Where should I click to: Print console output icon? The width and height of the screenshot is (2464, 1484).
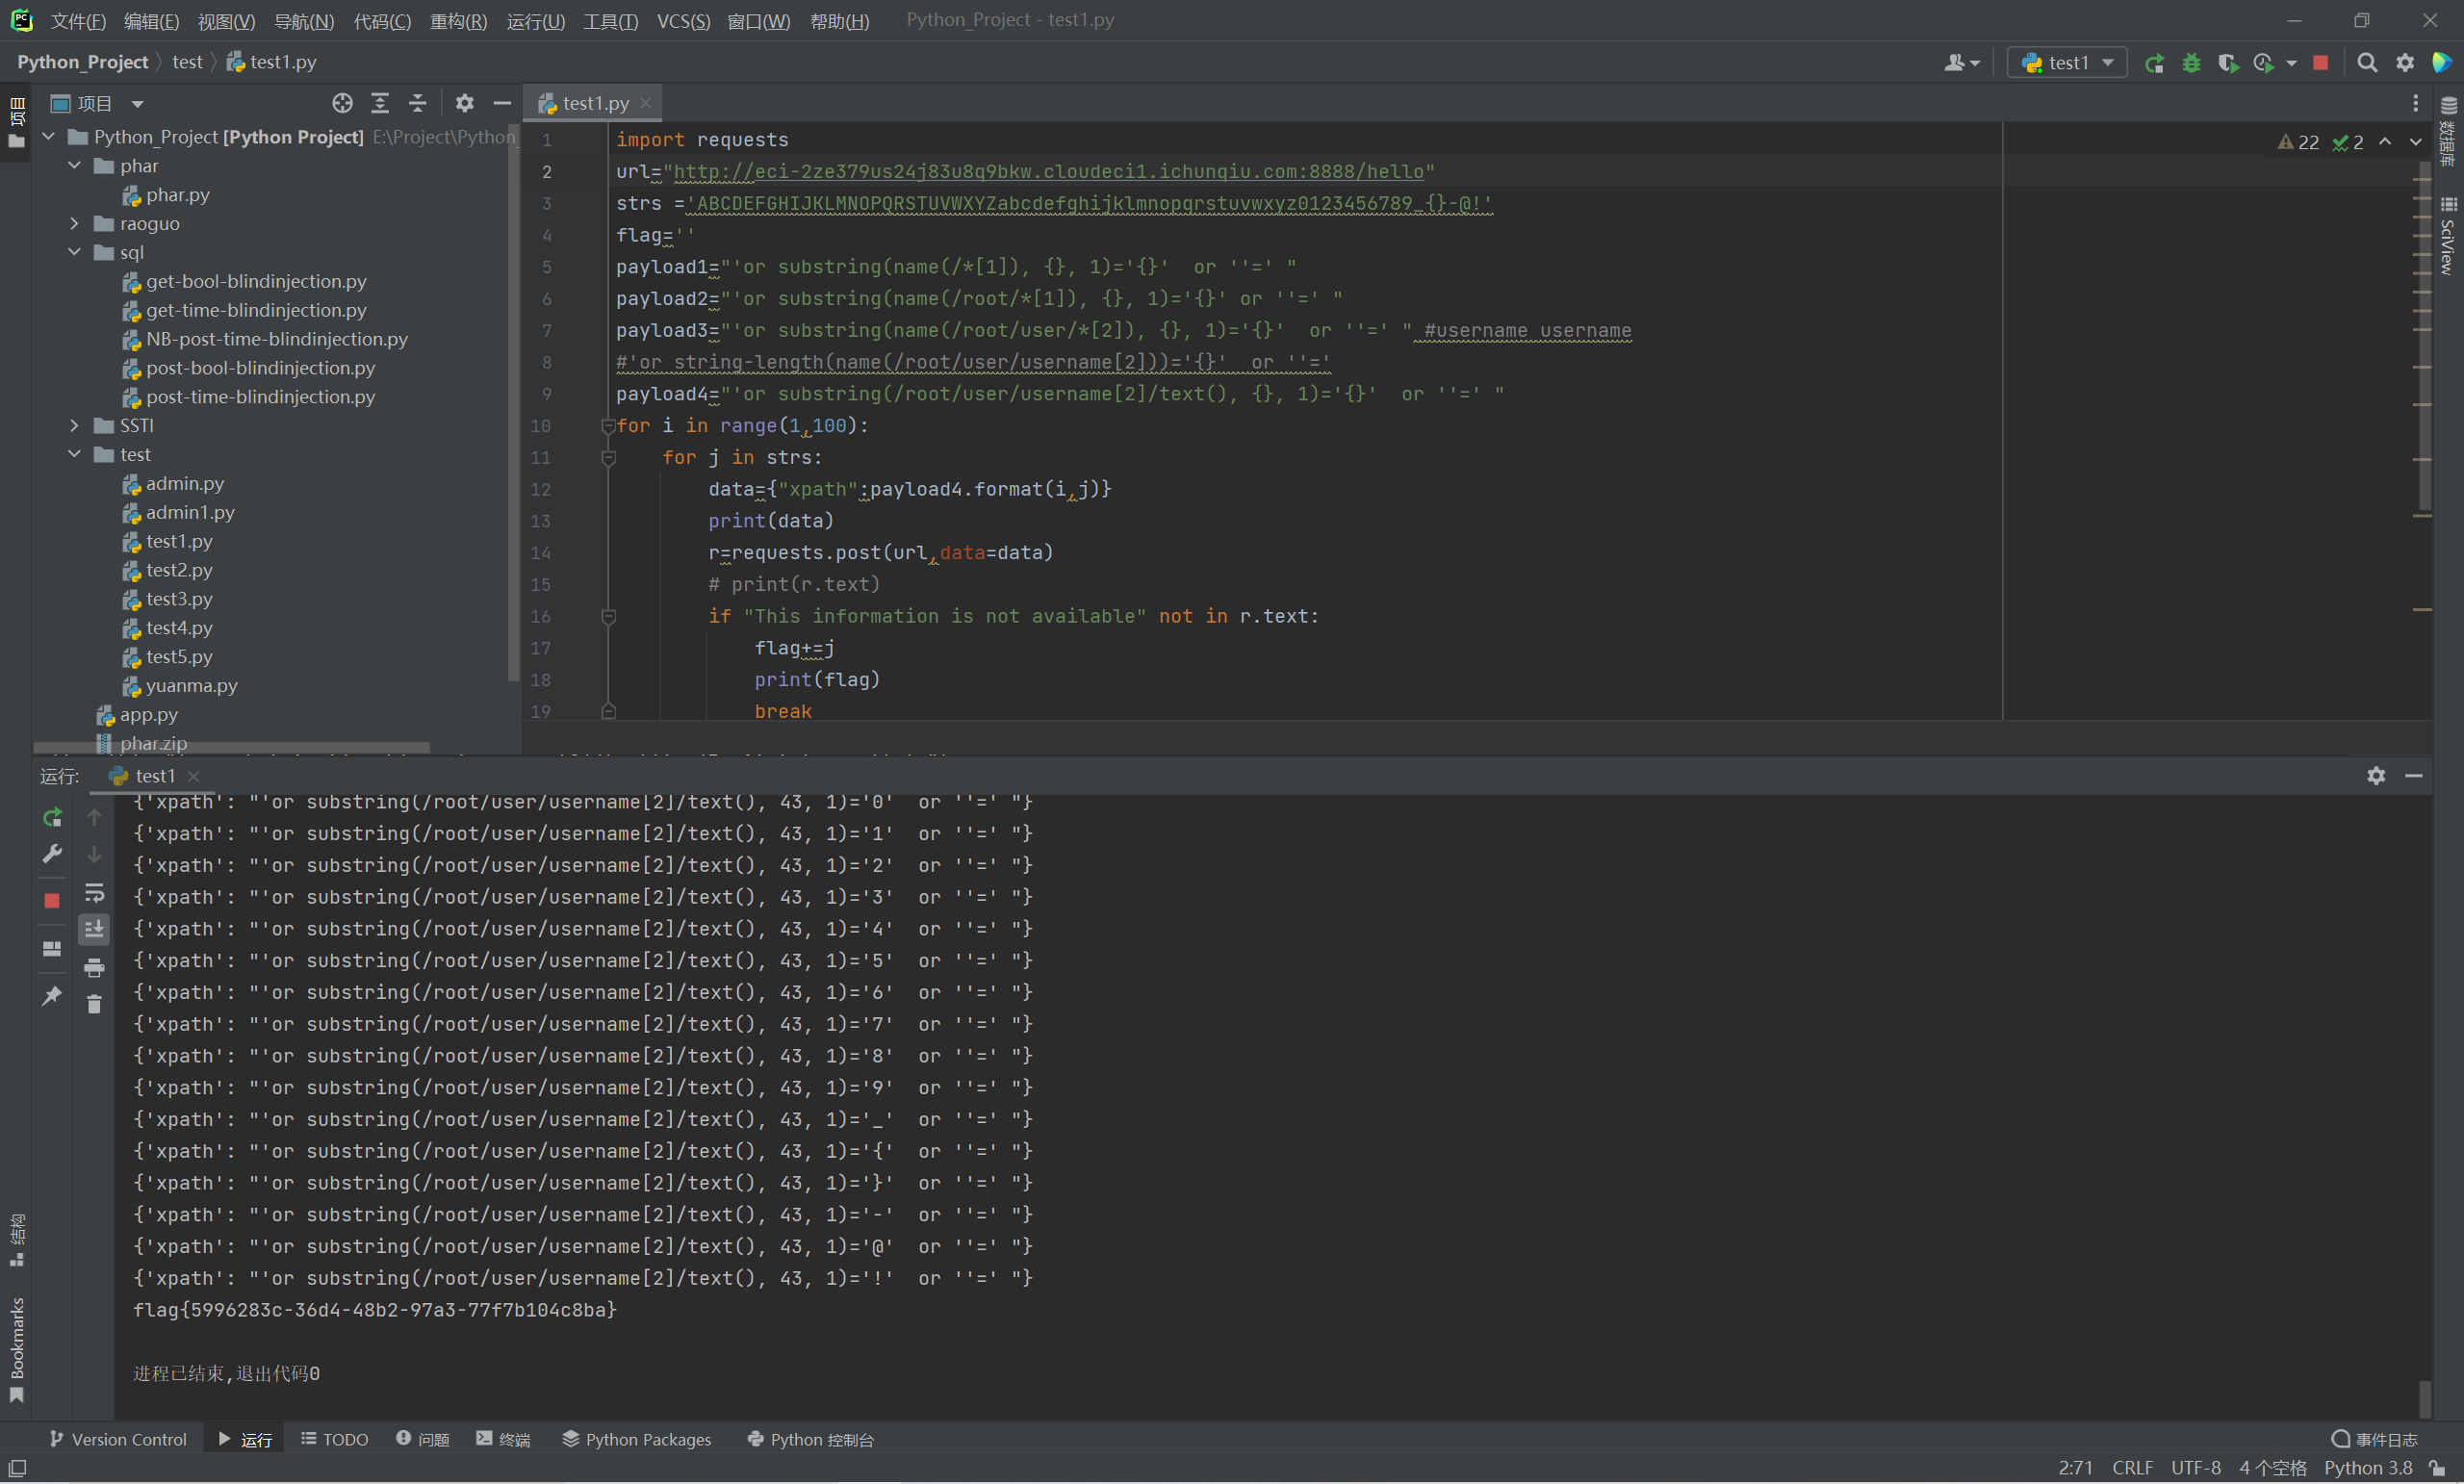[x=94, y=967]
